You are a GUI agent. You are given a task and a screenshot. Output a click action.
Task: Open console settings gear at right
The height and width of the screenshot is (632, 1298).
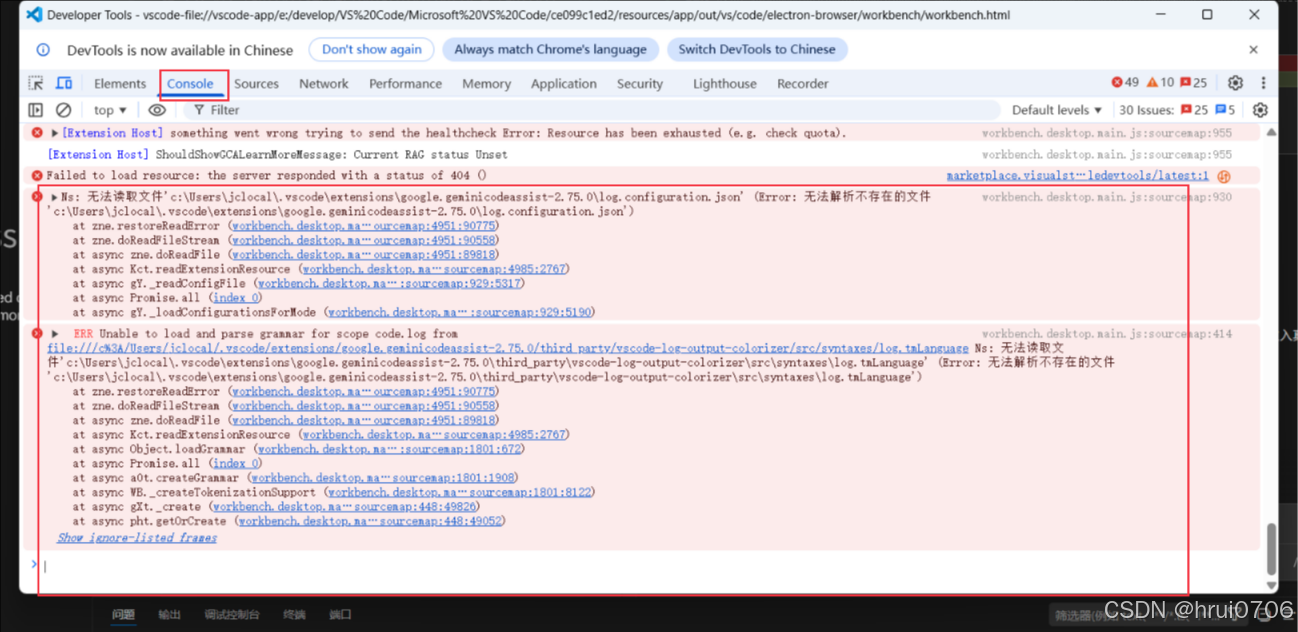pyautogui.click(x=1260, y=110)
